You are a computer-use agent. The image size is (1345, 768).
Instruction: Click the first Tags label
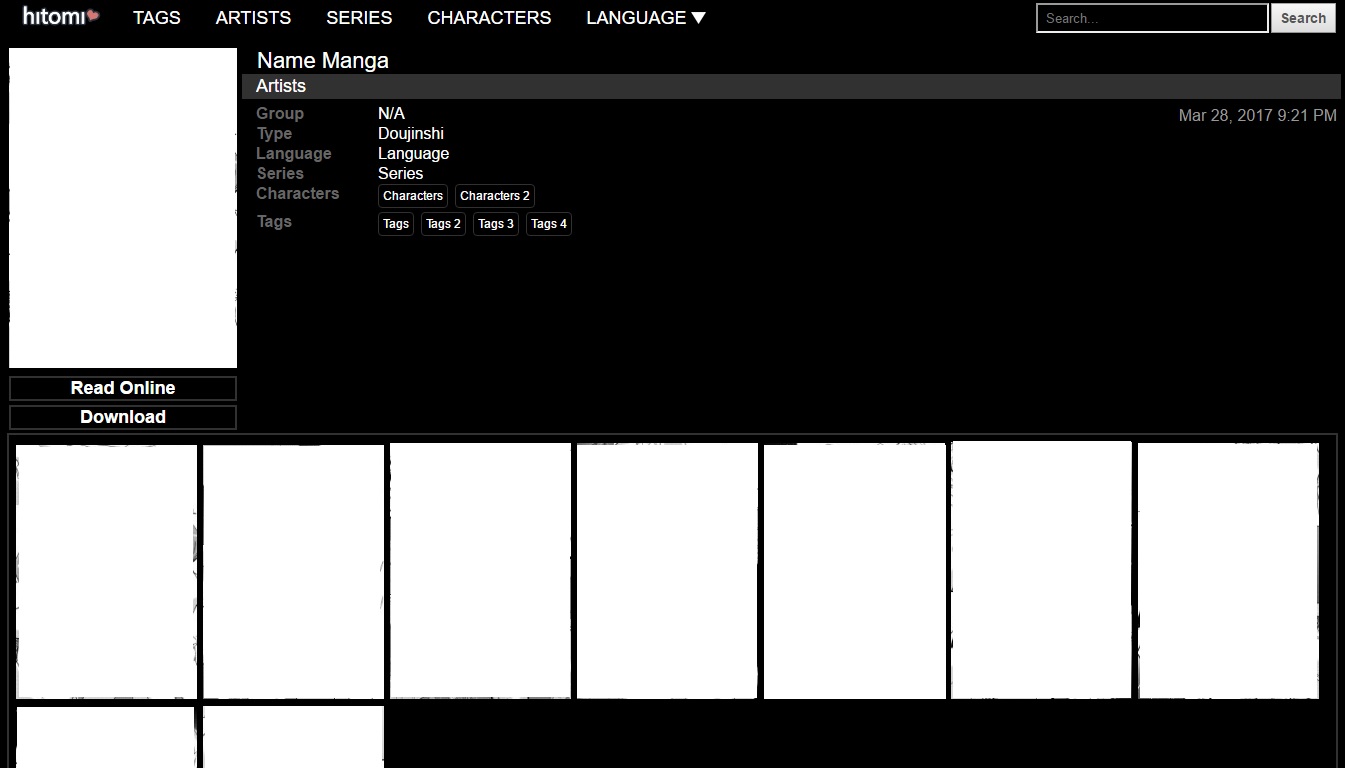click(396, 224)
